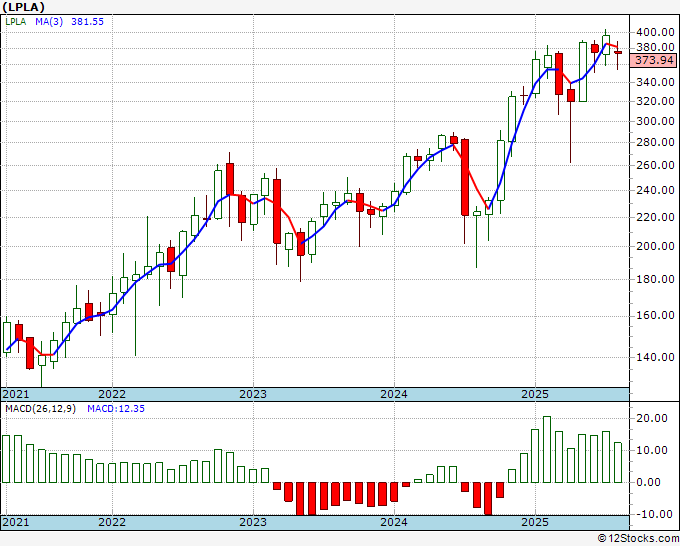Click the 220.00 price axis label
This screenshot has width=680, height=546.
655,217
